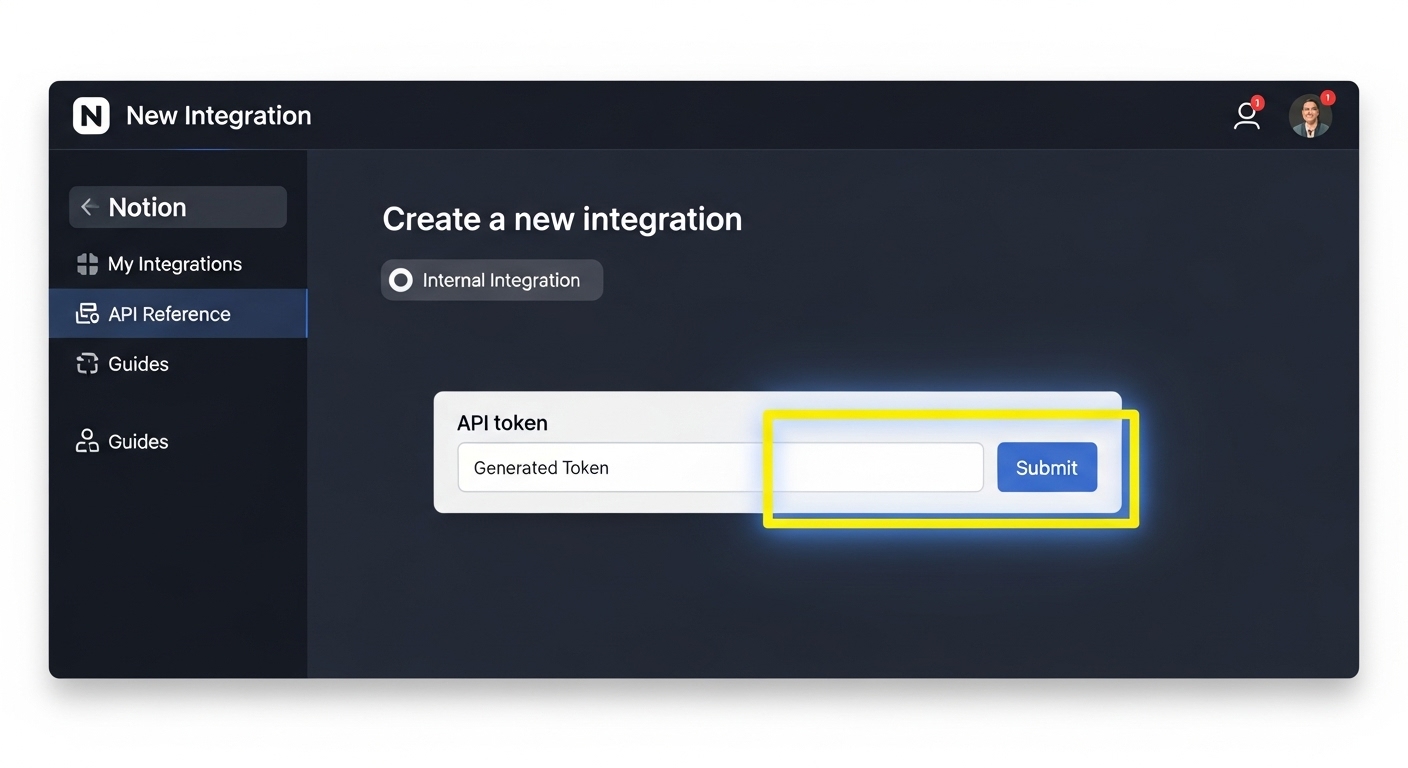
Task: Open the lower Guides entry with people icon
Action: pyautogui.click(x=138, y=442)
